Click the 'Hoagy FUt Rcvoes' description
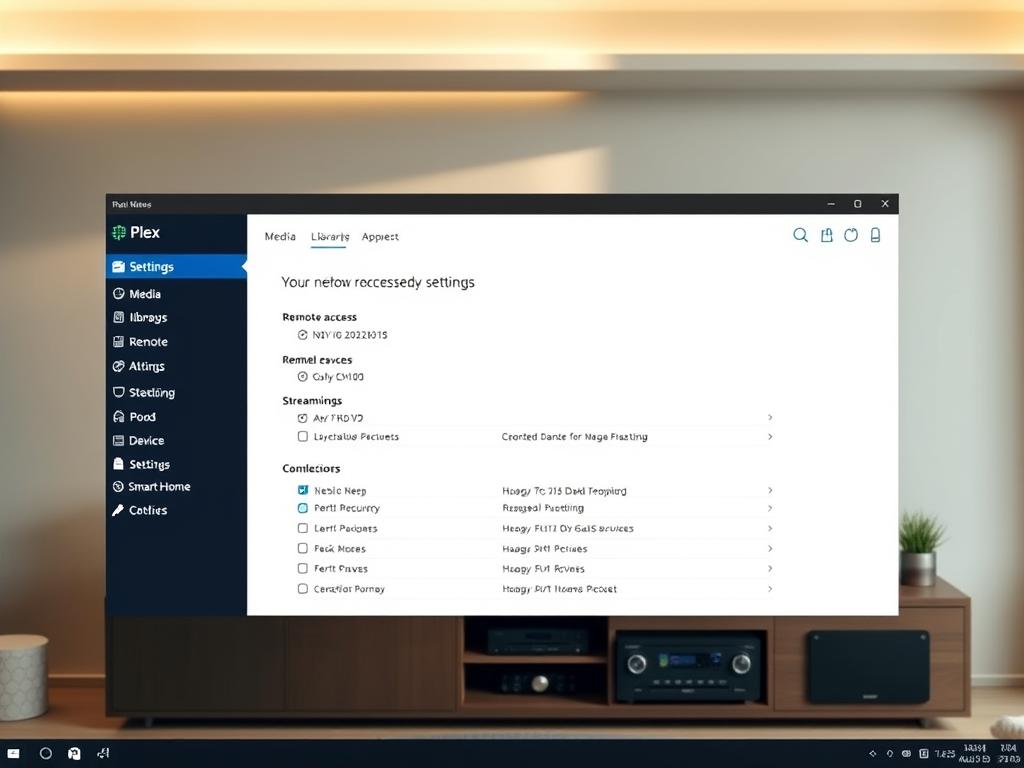This screenshot has height=768, width=1024. tap(543, 569)
